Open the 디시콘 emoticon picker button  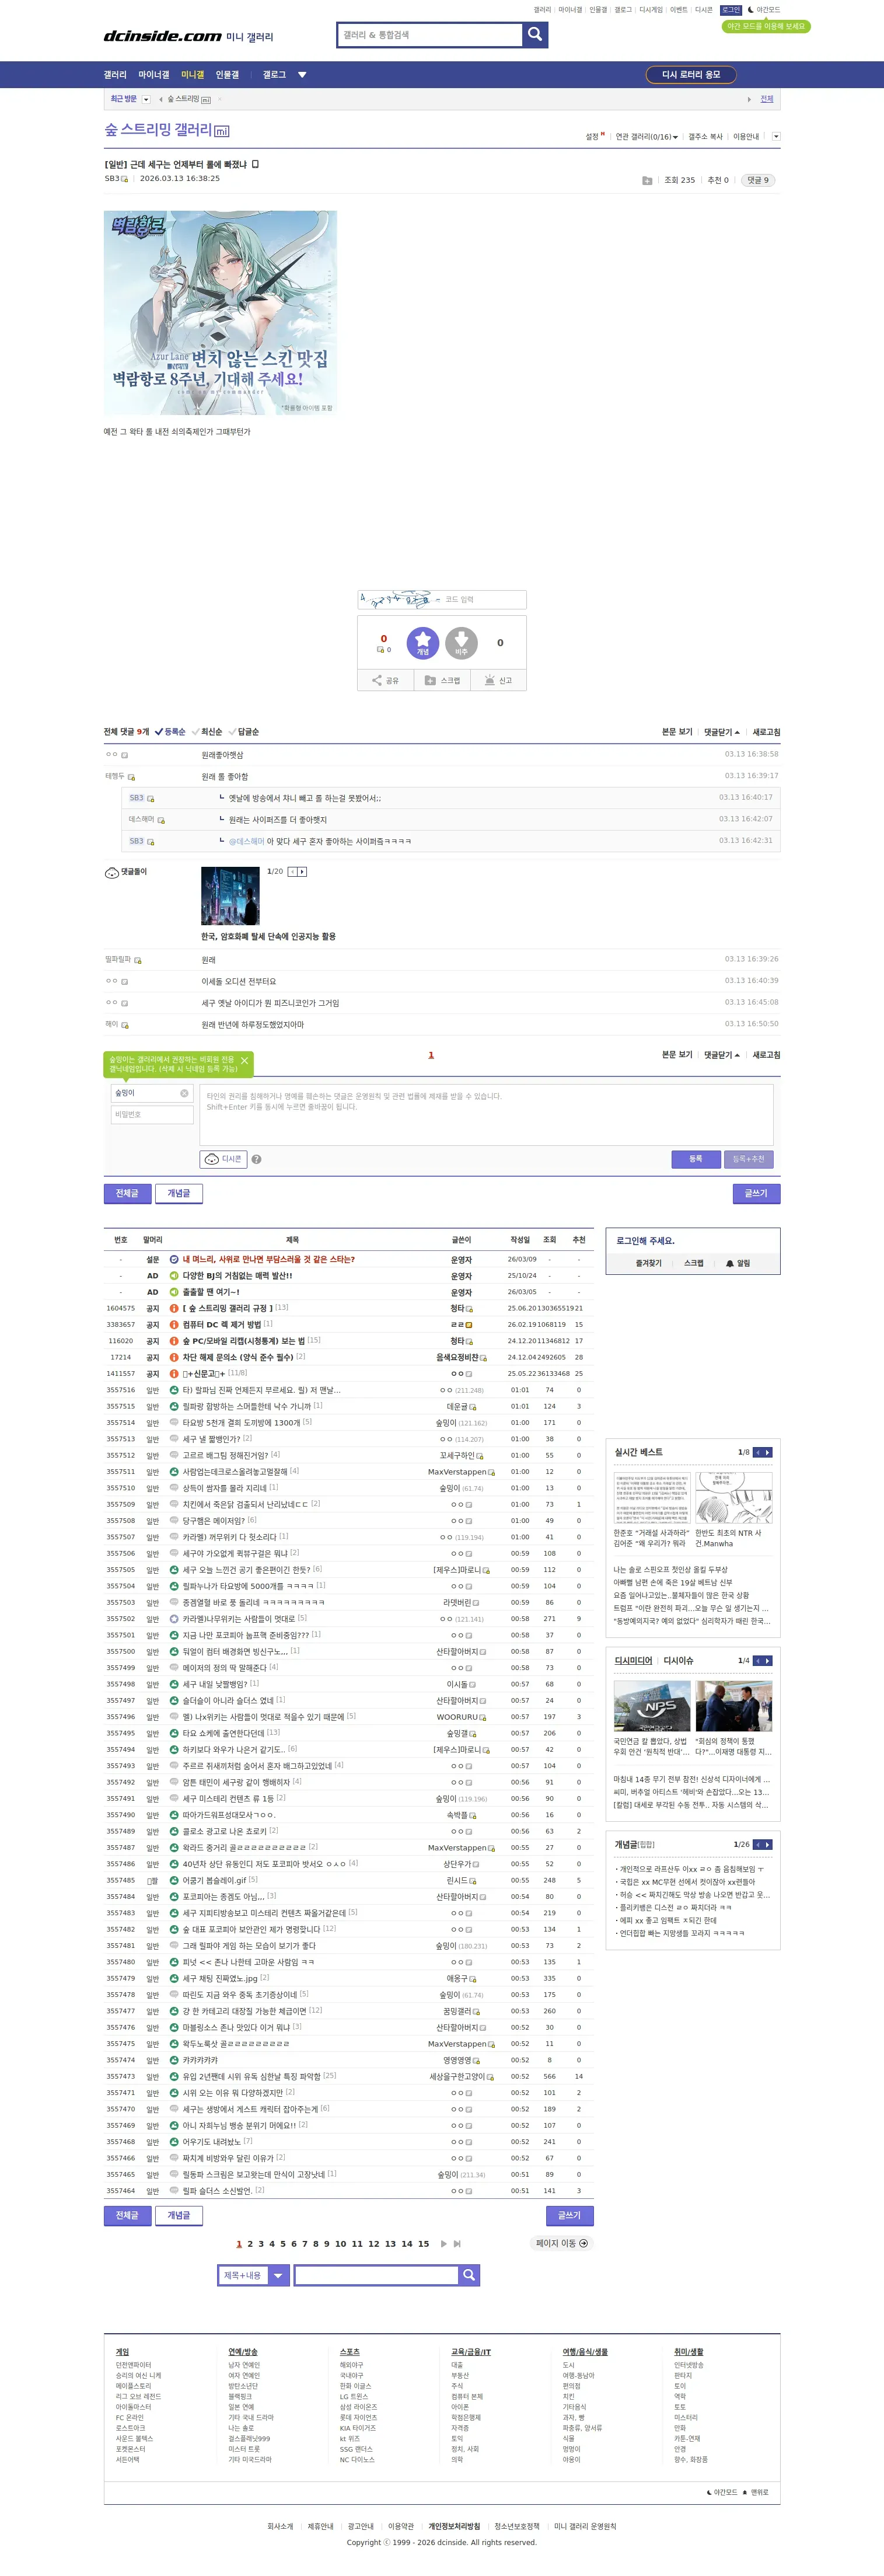[224, 1159]
